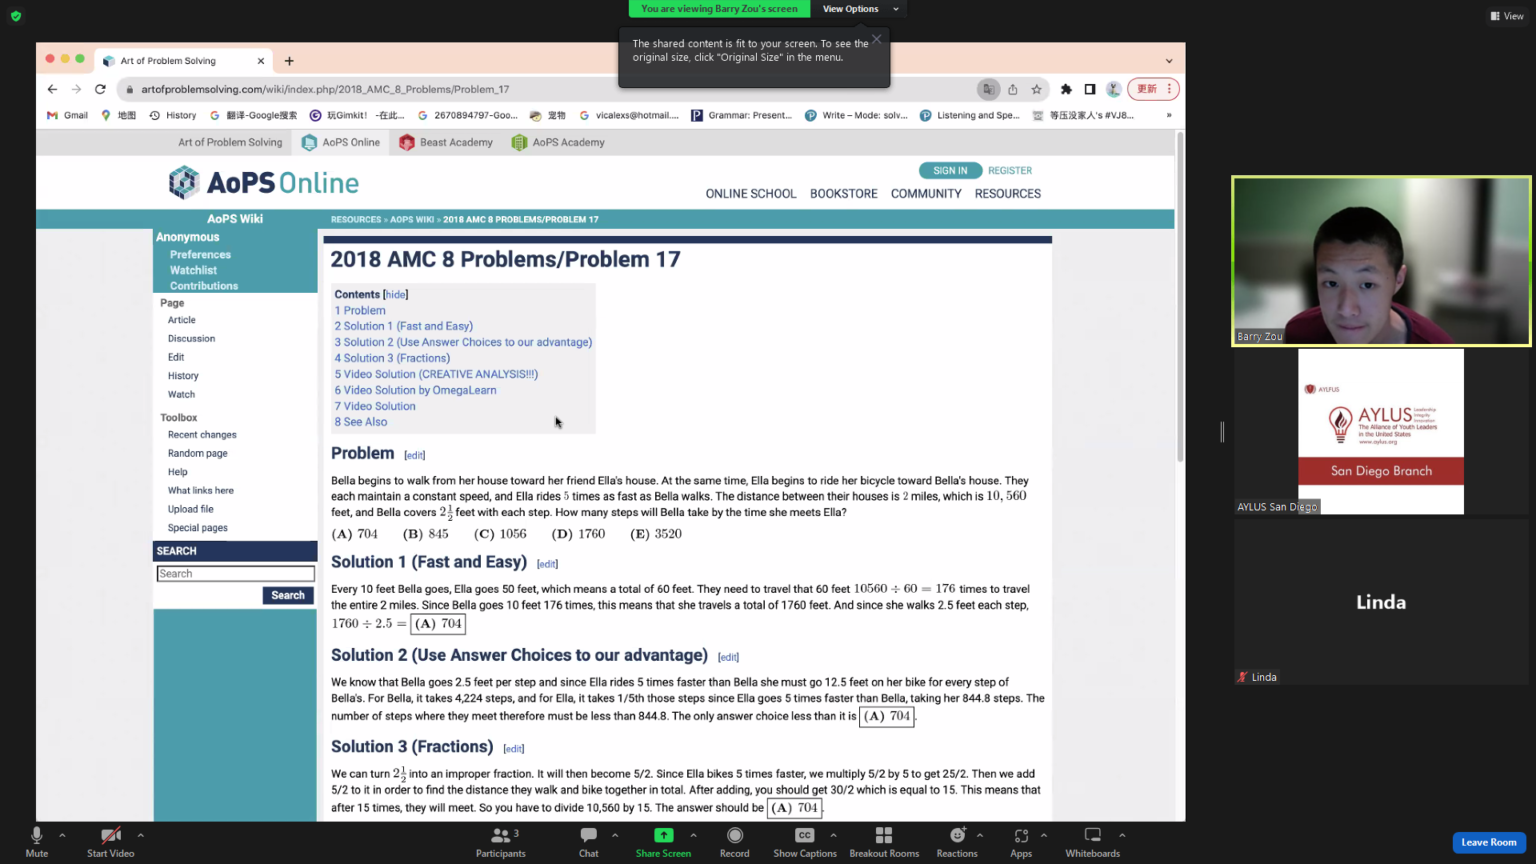Open Gmail bookmark

coord(67,115)
